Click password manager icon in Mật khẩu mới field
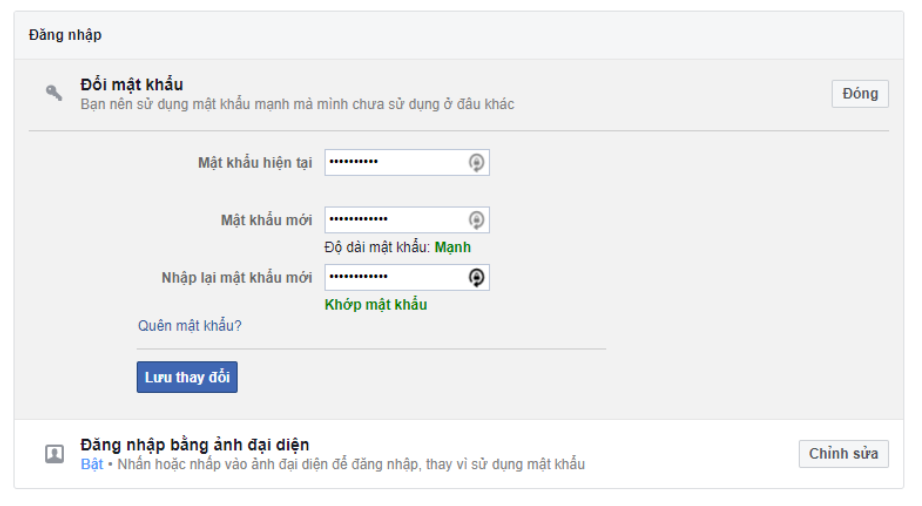922x506 pixels. [476, 220]
